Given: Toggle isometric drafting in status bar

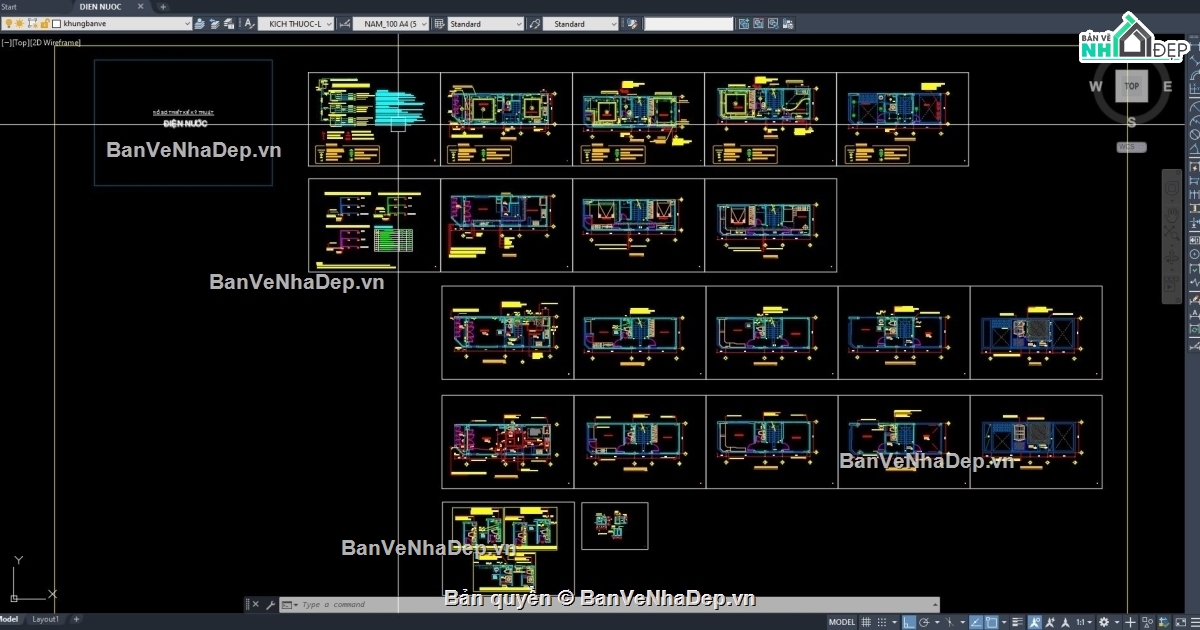Looking at the screenshot, I should point(949,622).
